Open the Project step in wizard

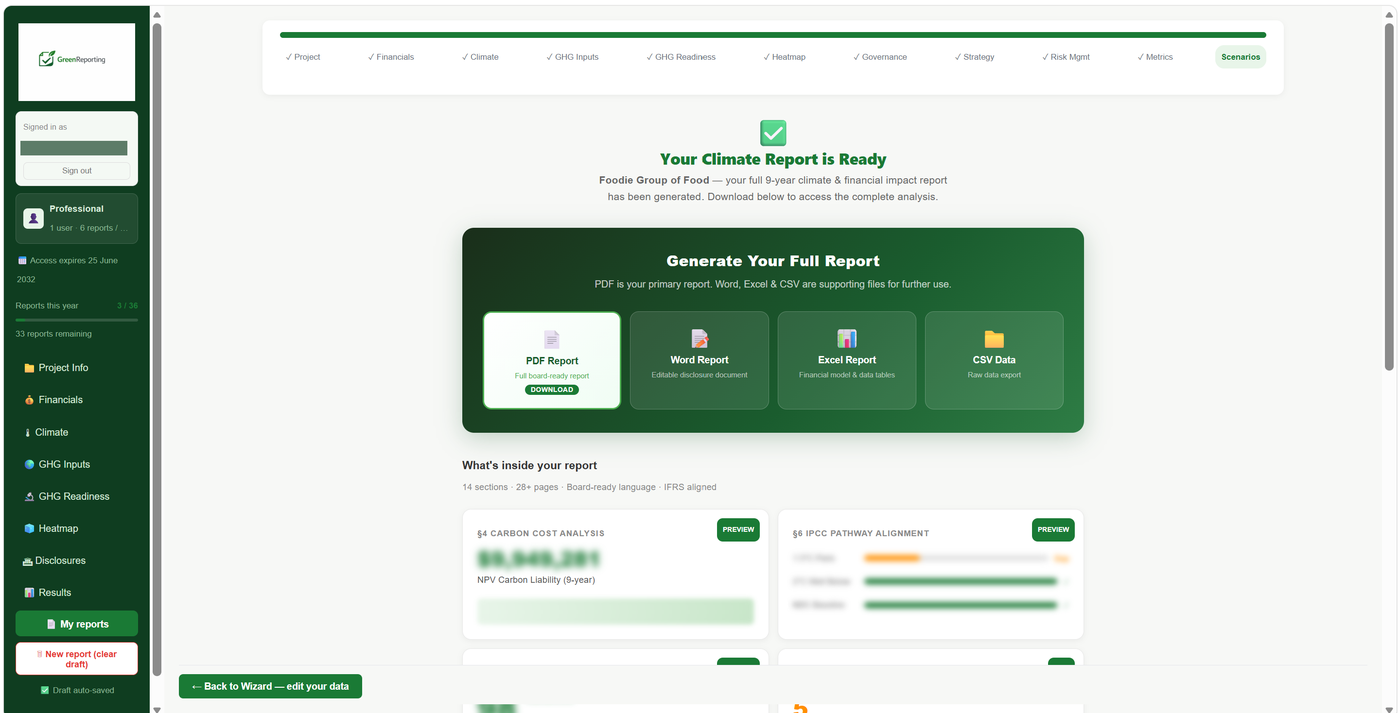point(303,57)
